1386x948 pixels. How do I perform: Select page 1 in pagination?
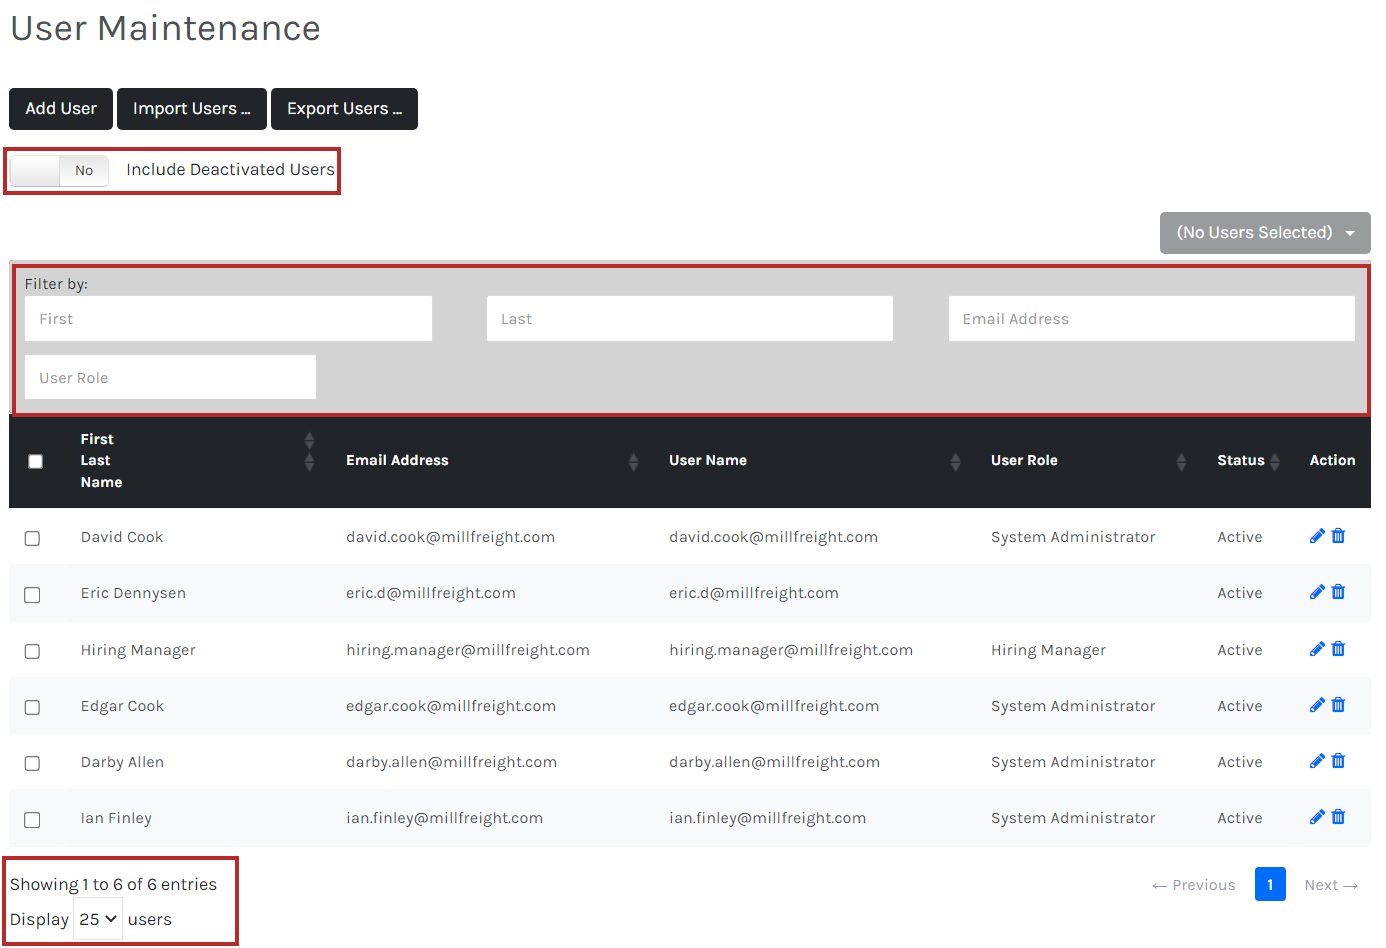[1270, 884]
